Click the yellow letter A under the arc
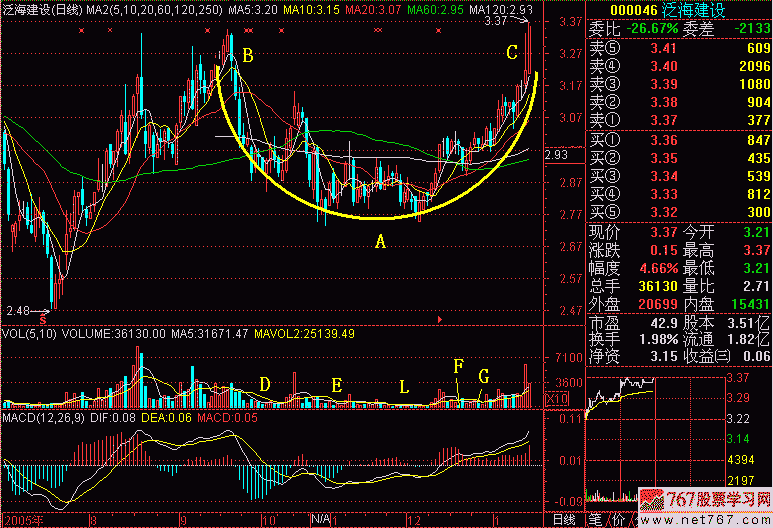This screenshot has width=773, height=528. coord(379,241)
